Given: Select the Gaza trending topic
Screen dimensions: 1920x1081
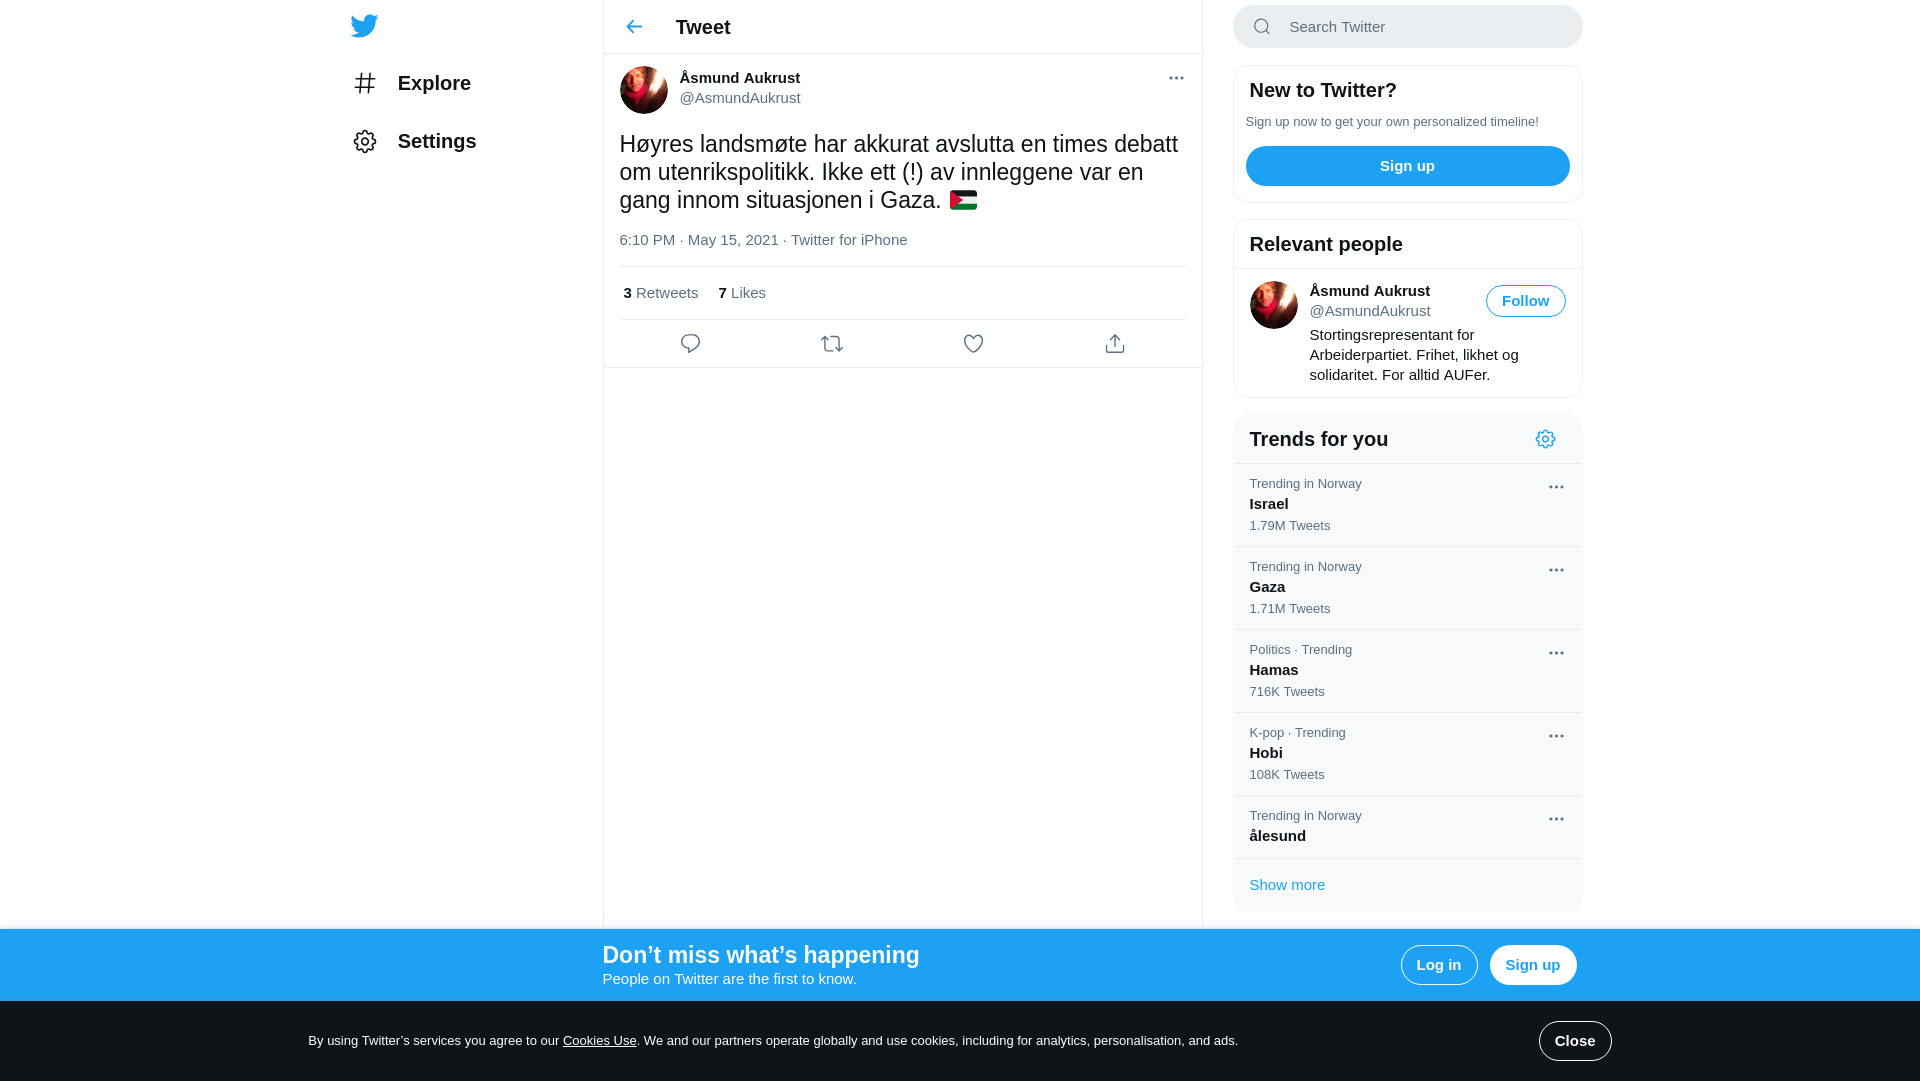Looking at the screenshot, I should coord(1407,588).
